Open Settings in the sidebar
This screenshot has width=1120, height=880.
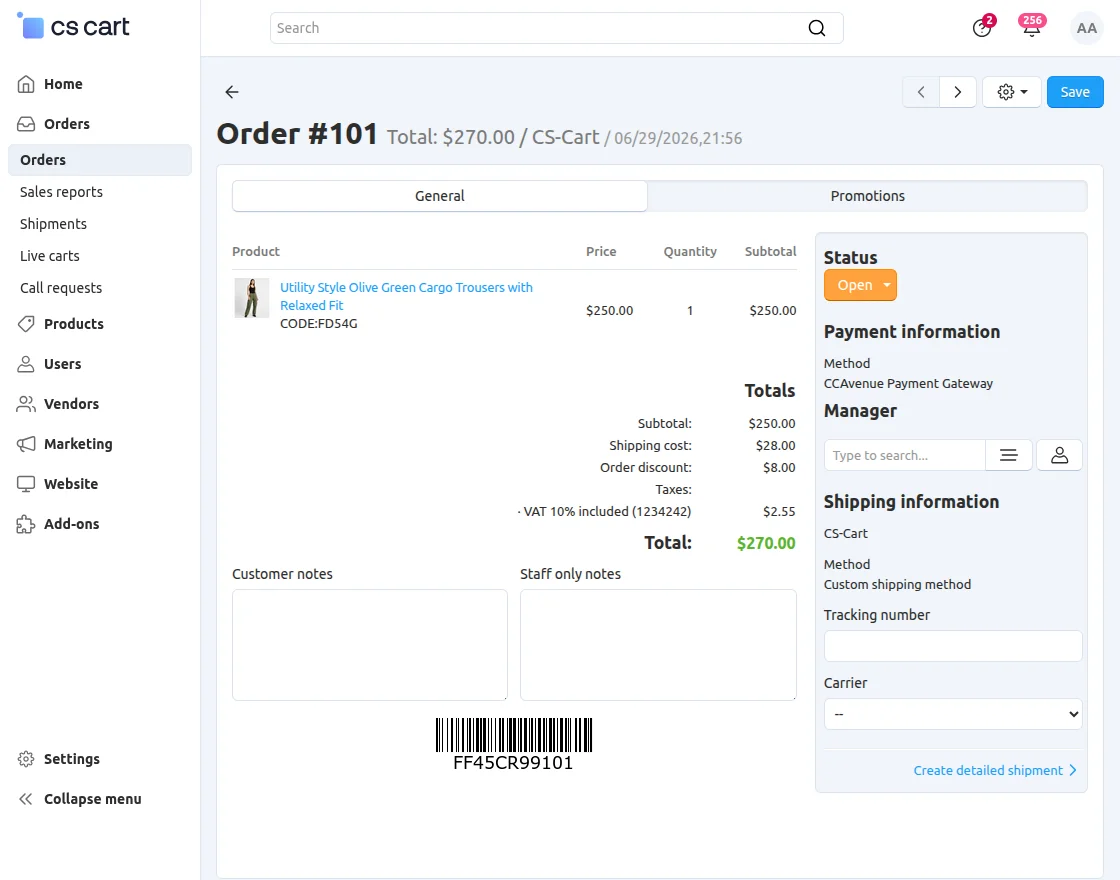point(71,759)
